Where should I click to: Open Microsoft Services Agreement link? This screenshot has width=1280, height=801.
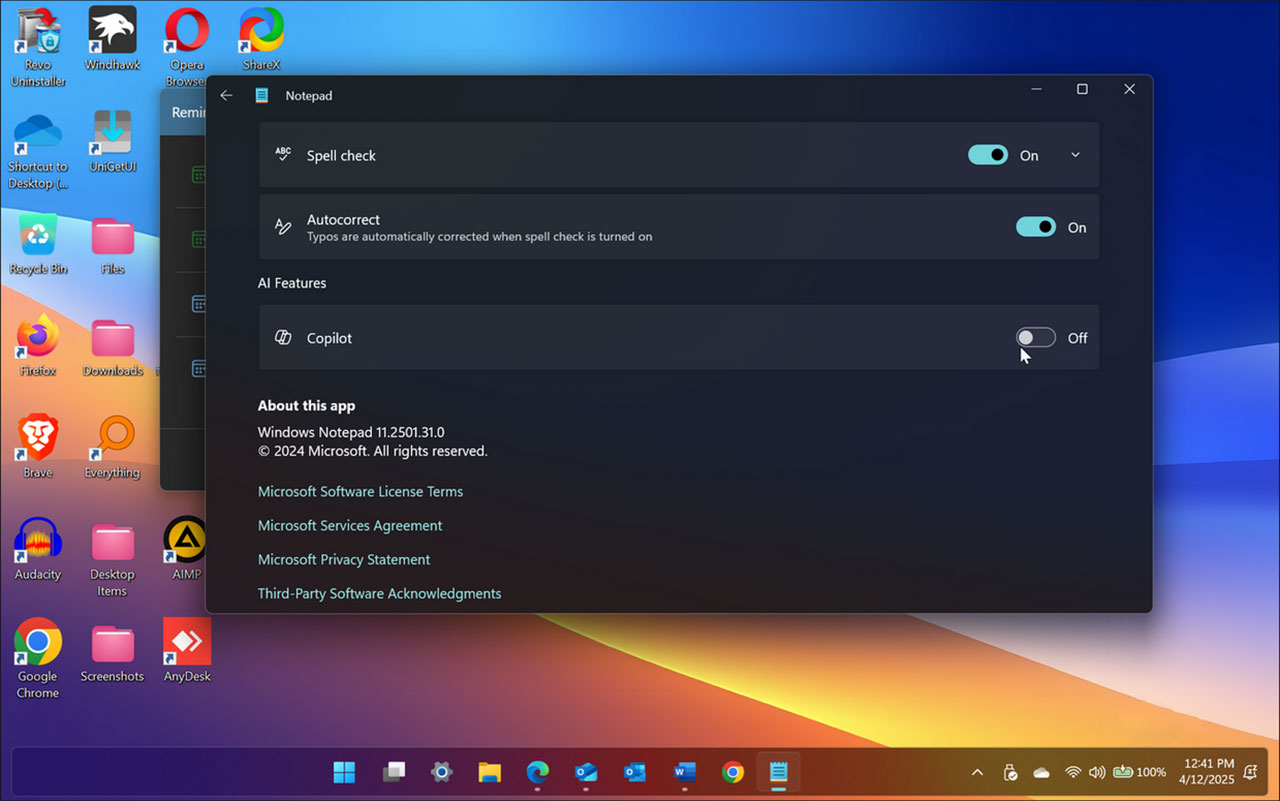349,525
